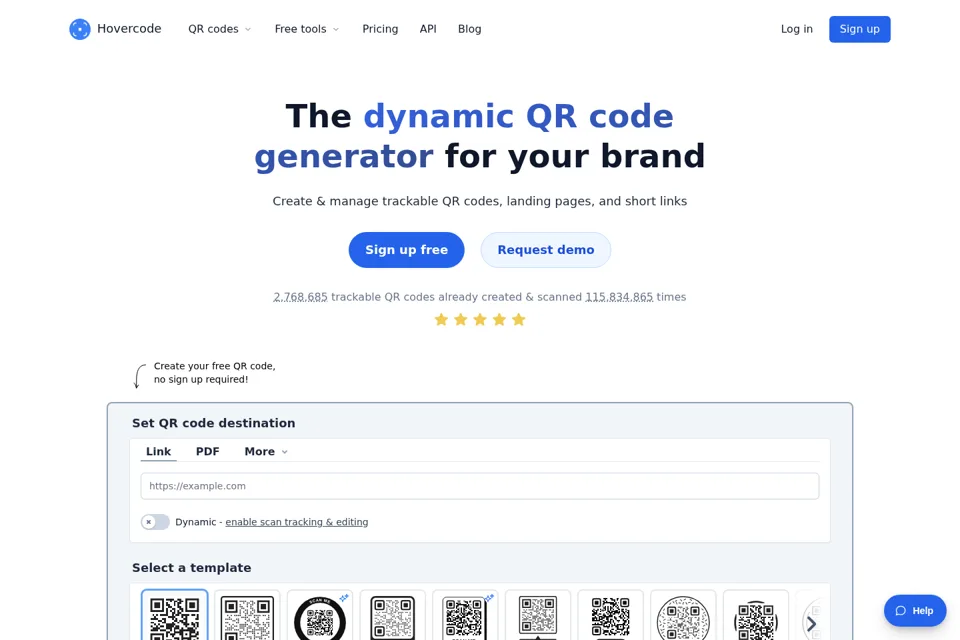This screenshot has width=960, height=640.
Task: Click the Log in link
Action: [x=797, y=29]
